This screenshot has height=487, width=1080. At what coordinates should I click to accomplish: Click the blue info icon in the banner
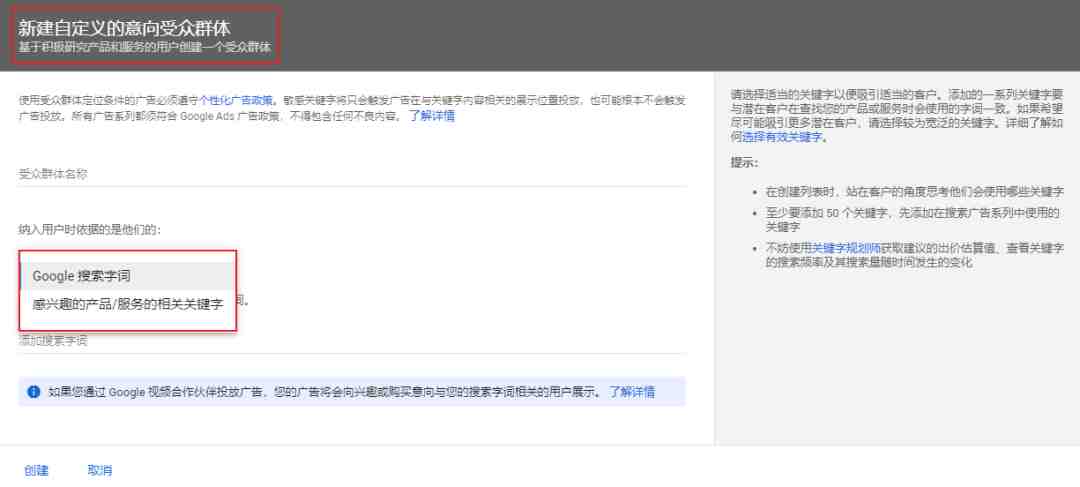[33, 392]
